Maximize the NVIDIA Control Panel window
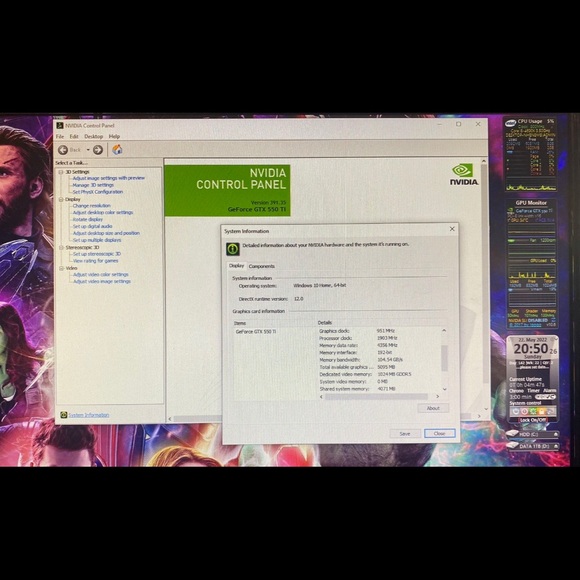 point(459,124)
